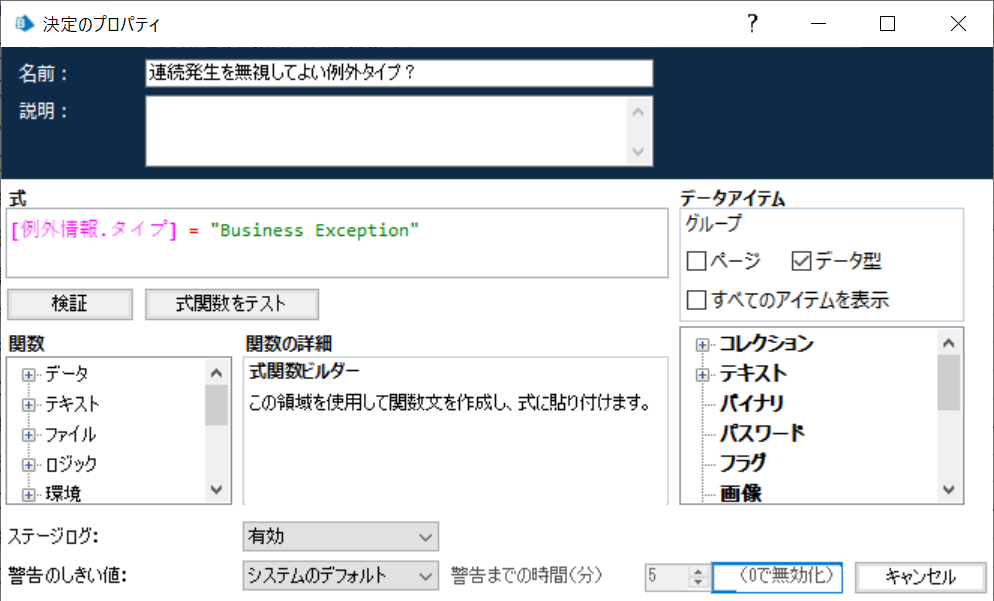Screen dimensions: 994x601
Task: Click the 関数 list scrollbar thumb
Action: pyautogui.click(x=216, y=404)
